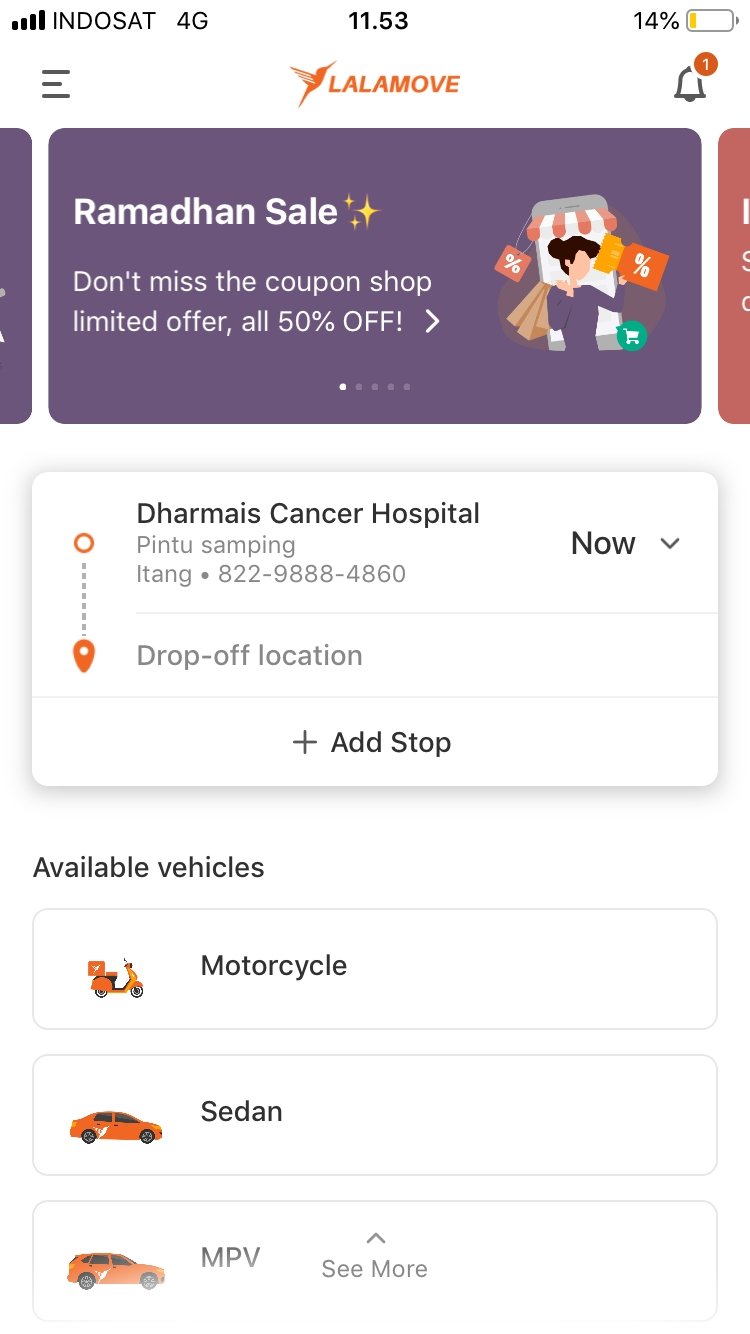Collapse vehicles with See More chevron

tap(376, 1239)
